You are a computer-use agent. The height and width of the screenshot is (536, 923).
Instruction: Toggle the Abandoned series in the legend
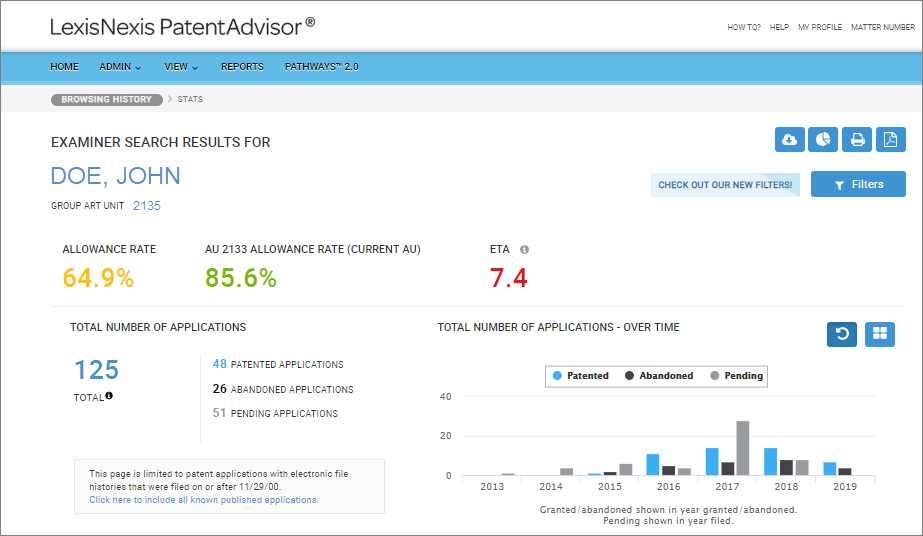[659, 375]
